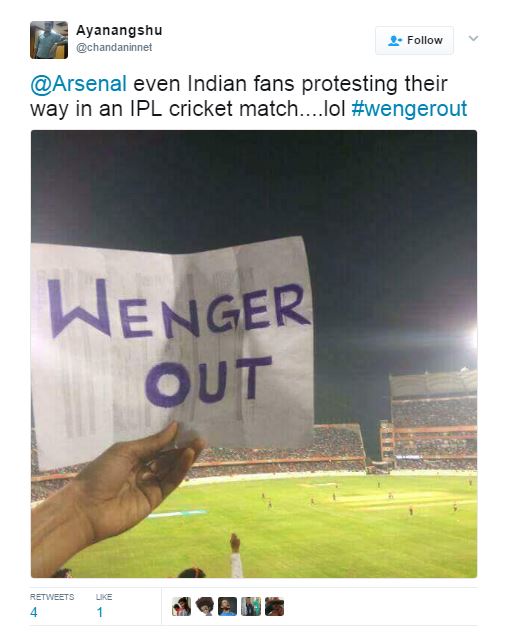Open the fifth, last avatar in the likers row

pos(275,606)
